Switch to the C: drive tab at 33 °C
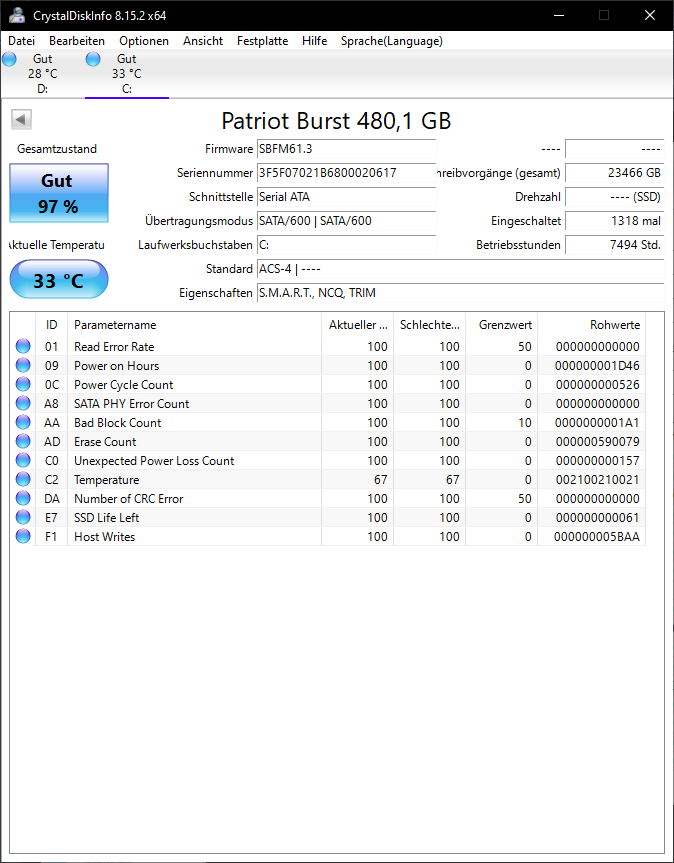This screenshot has height=863, width=674. tap(127, 74)
